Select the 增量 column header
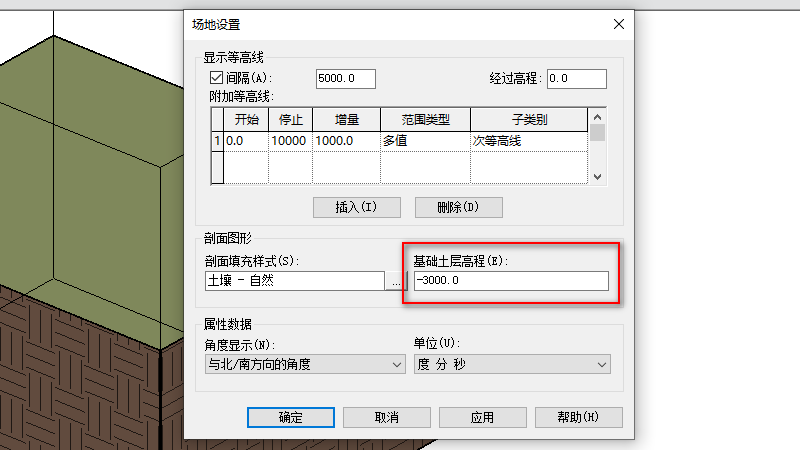Screen dimensions: 800x450 point(346,120)
